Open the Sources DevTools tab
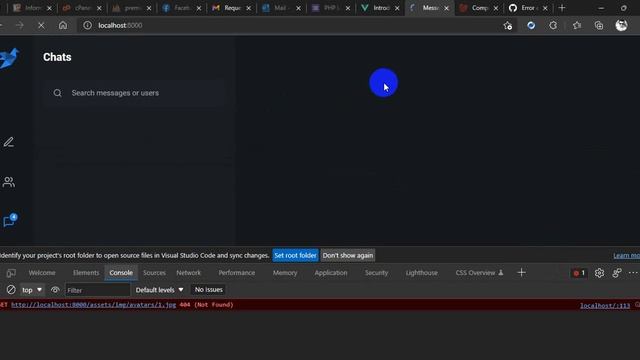Screen dimensions: 640x360 click(154, 273)
